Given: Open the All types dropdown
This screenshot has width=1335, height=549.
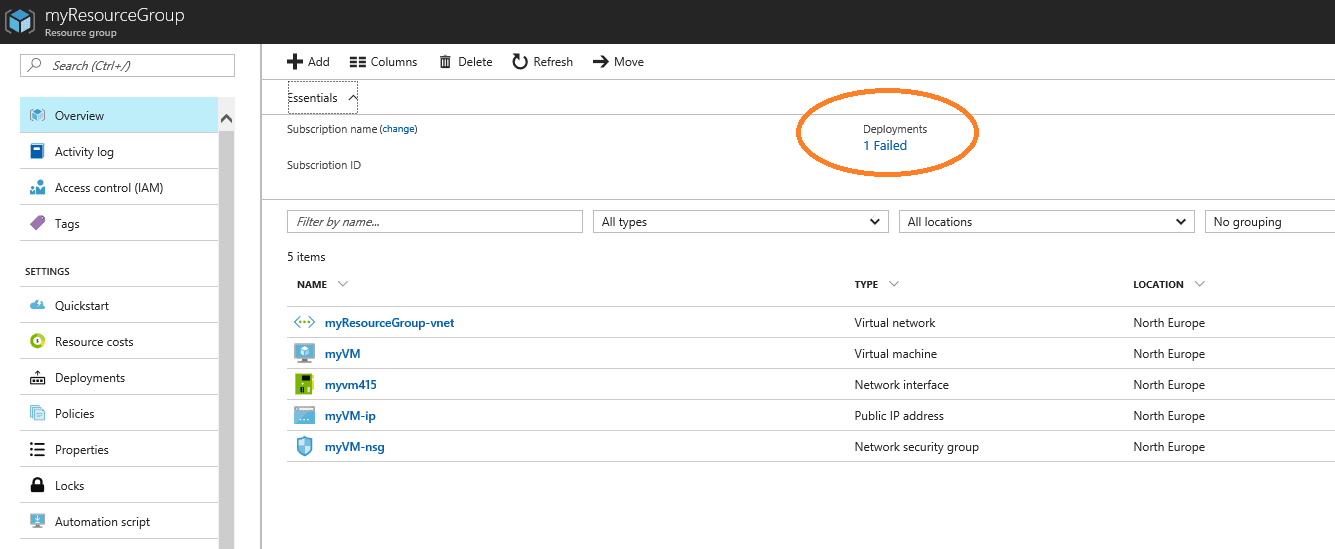Looking at the screenshot, I should coord(741,222).
